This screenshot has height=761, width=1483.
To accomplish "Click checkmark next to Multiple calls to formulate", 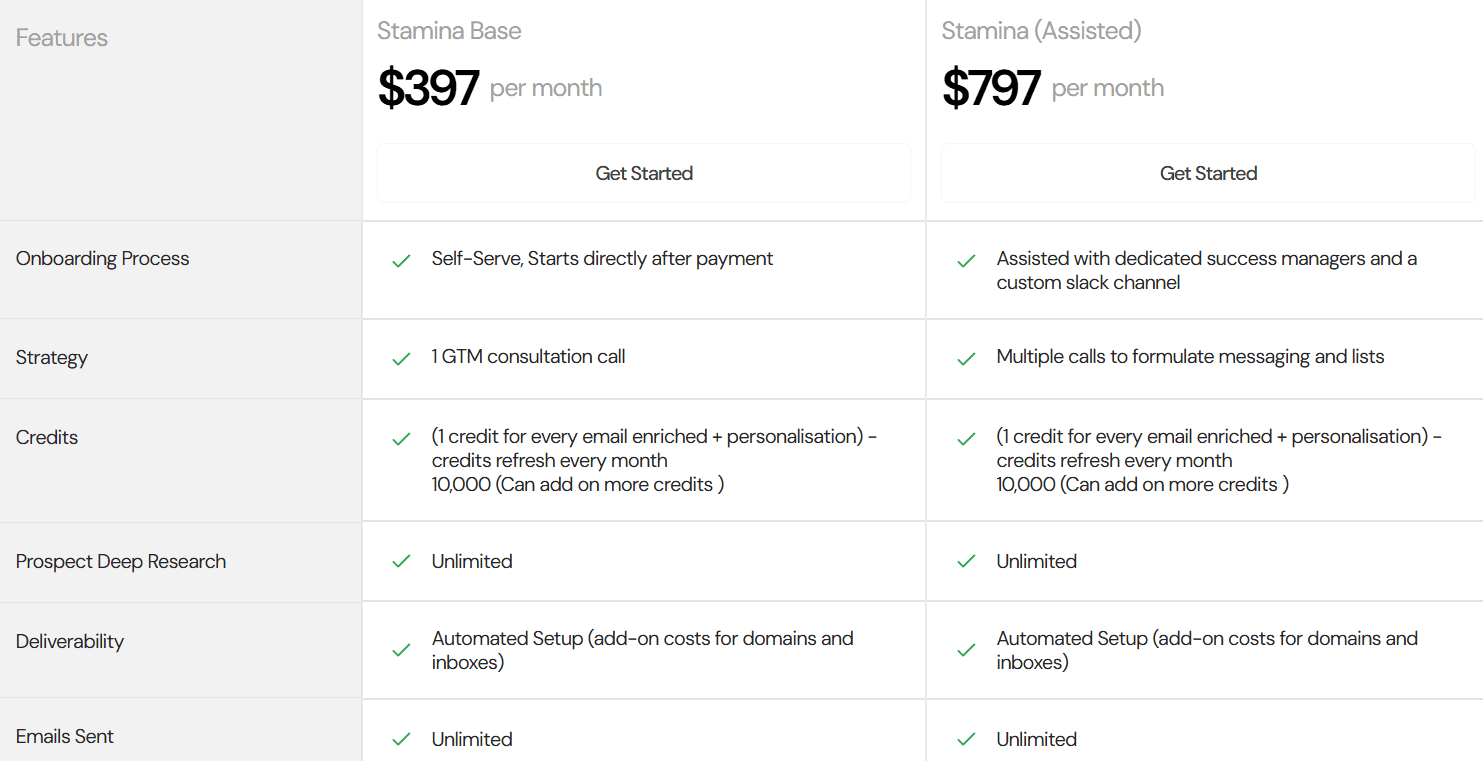I will pos(966,359).
